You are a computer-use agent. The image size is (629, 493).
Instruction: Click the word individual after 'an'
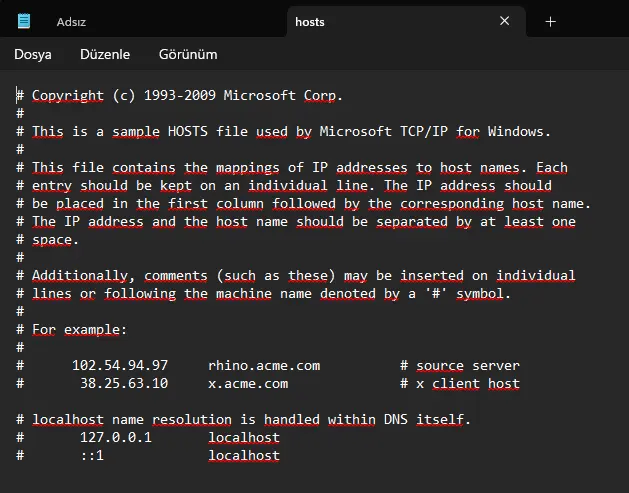(x=288, y=185)
